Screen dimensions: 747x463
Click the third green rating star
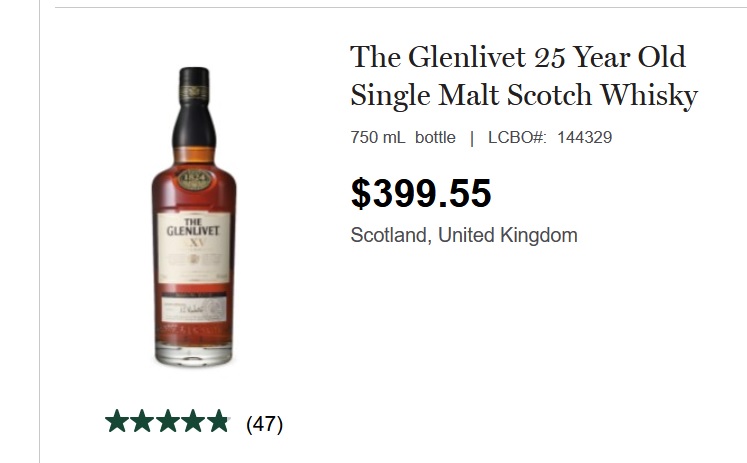click(x=168, y=421)
